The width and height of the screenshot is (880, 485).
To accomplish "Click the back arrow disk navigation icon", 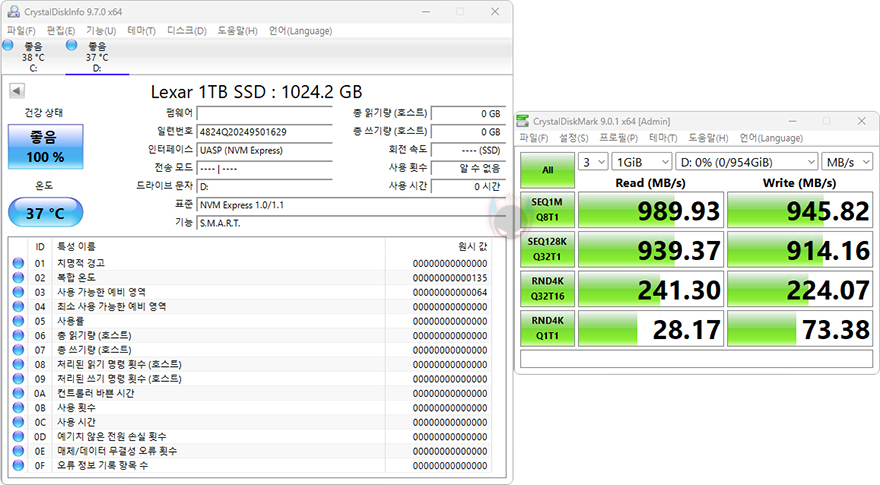I will coord(17,90).
